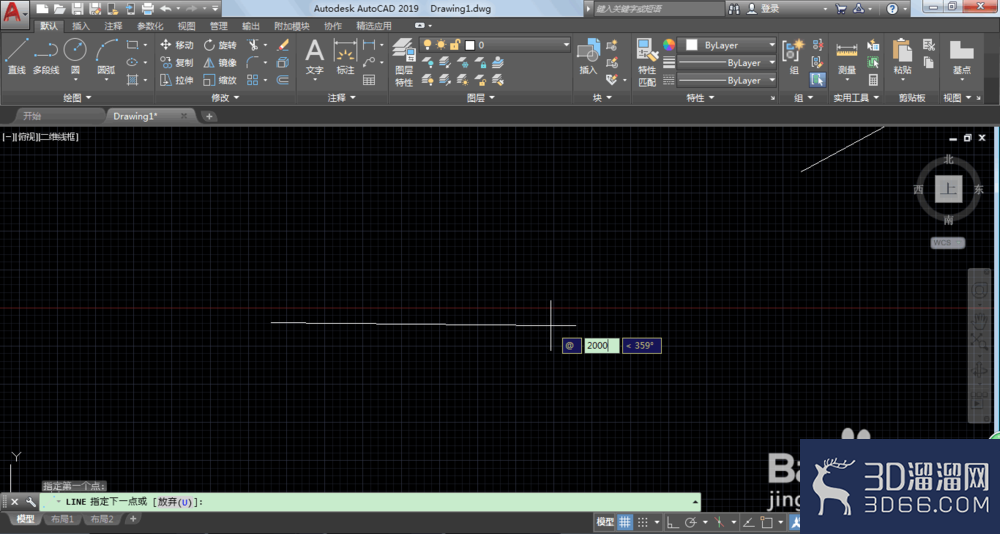The image size is (1000, 534).
Task: Expand the 修改 panel flyout
Action: pos(225,98)
